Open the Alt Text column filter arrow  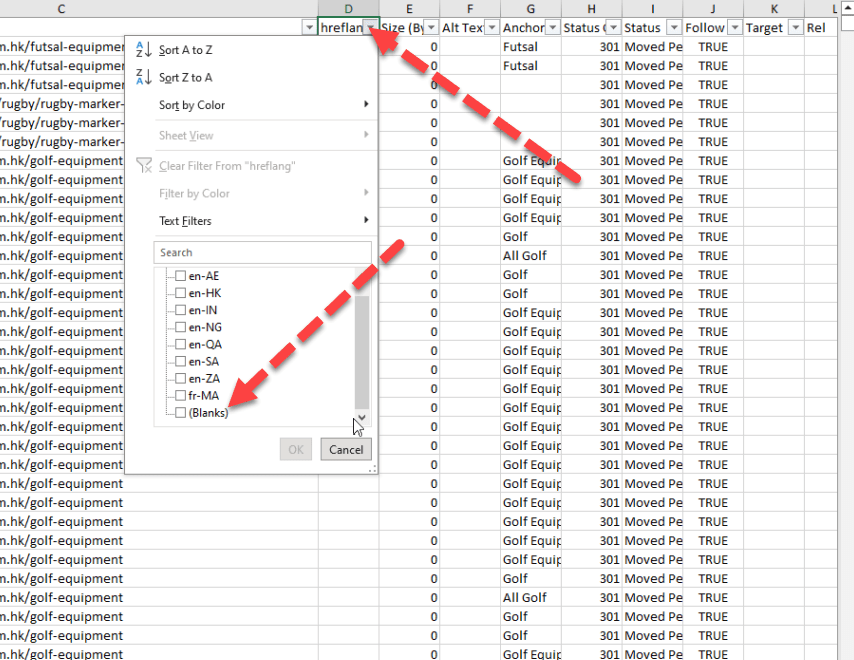tap(491, 28)
